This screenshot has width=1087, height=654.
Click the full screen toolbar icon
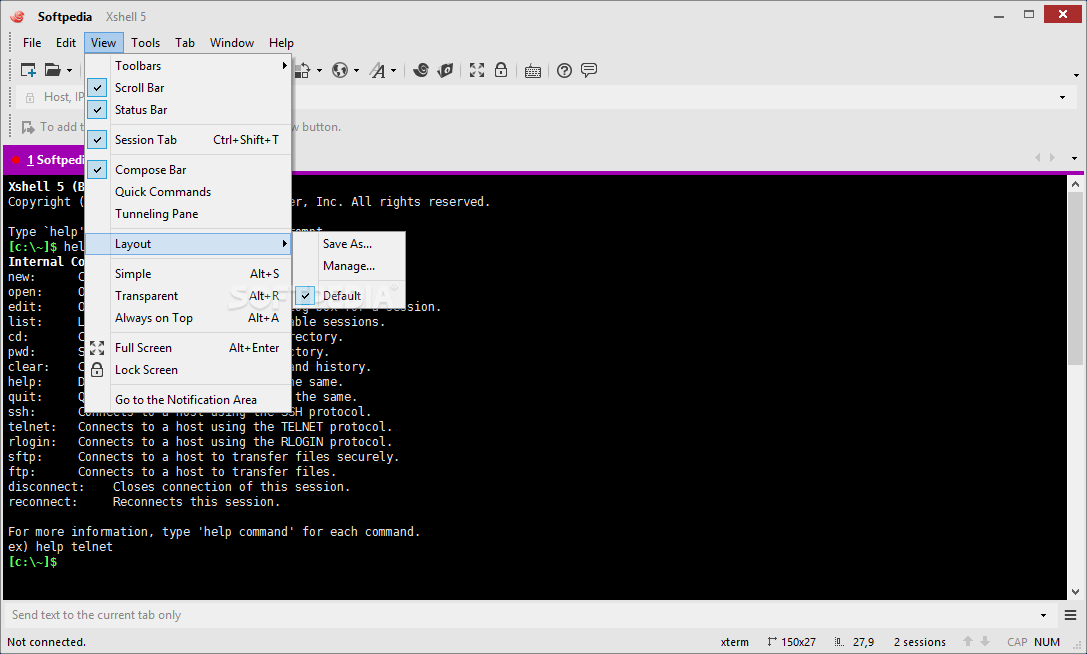click(x=477, y=70)
